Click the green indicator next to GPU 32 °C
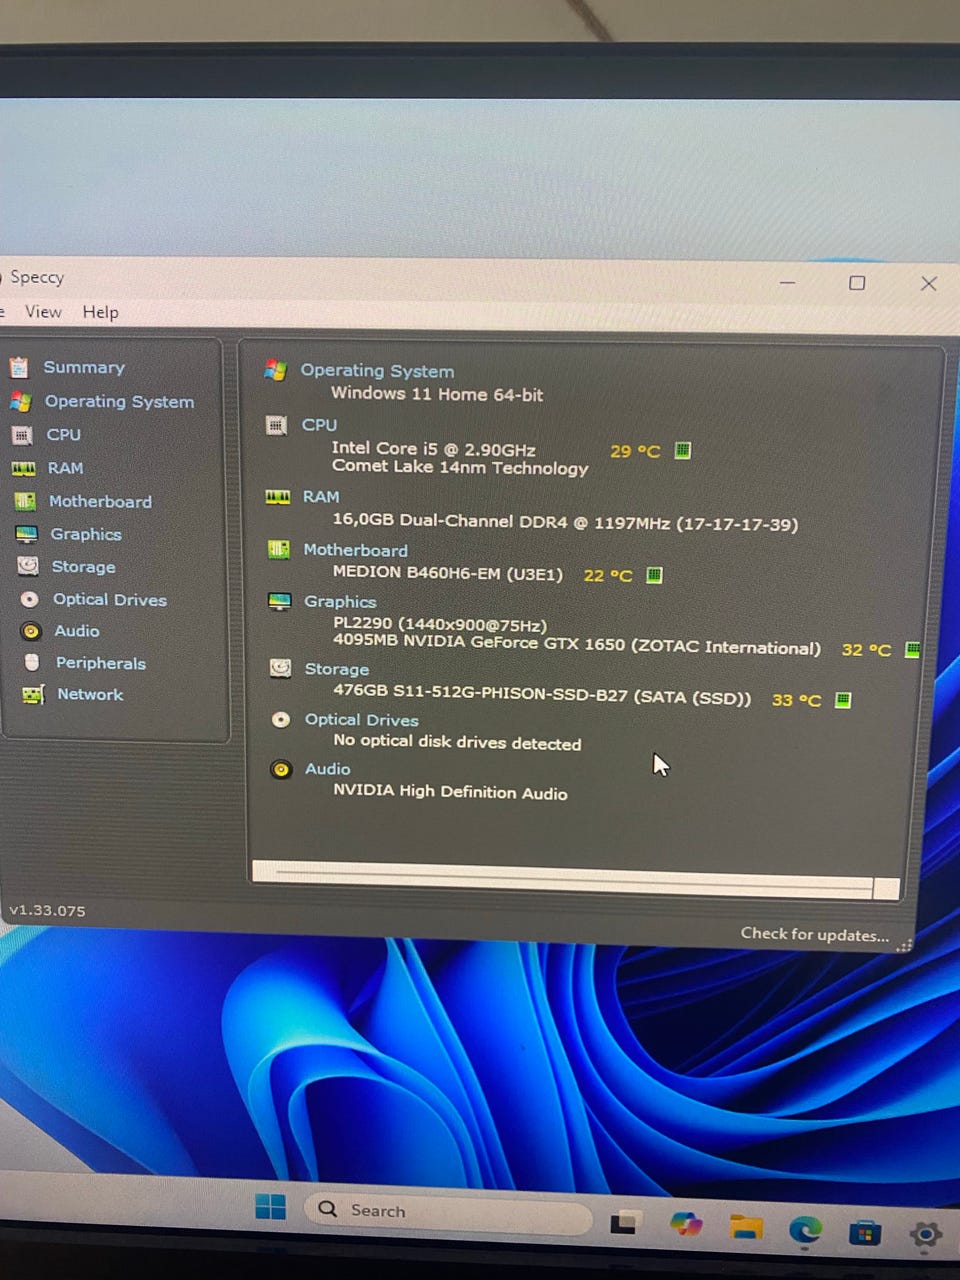 click(912, 649)
